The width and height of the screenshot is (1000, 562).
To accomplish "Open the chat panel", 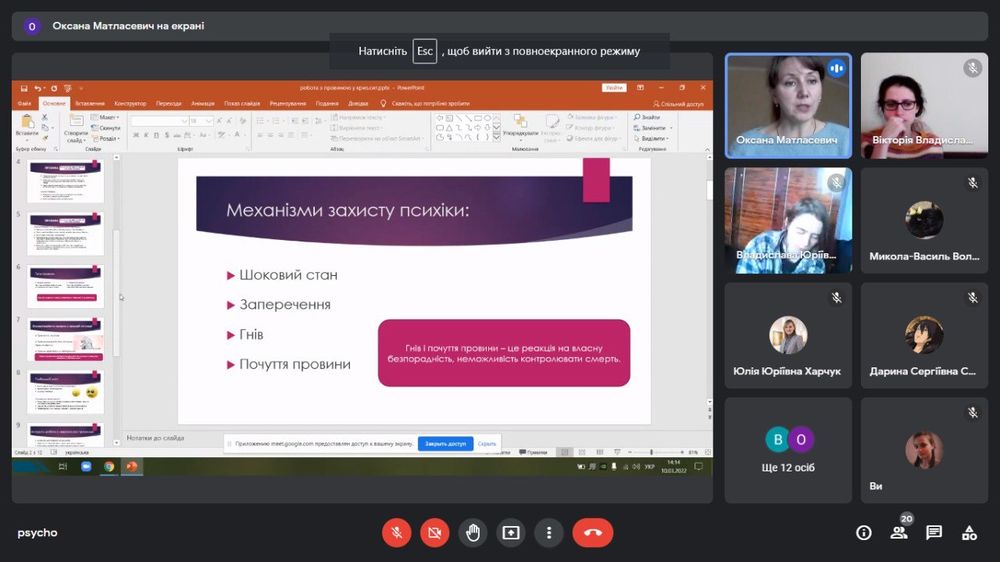I will (x=934, y=533).
